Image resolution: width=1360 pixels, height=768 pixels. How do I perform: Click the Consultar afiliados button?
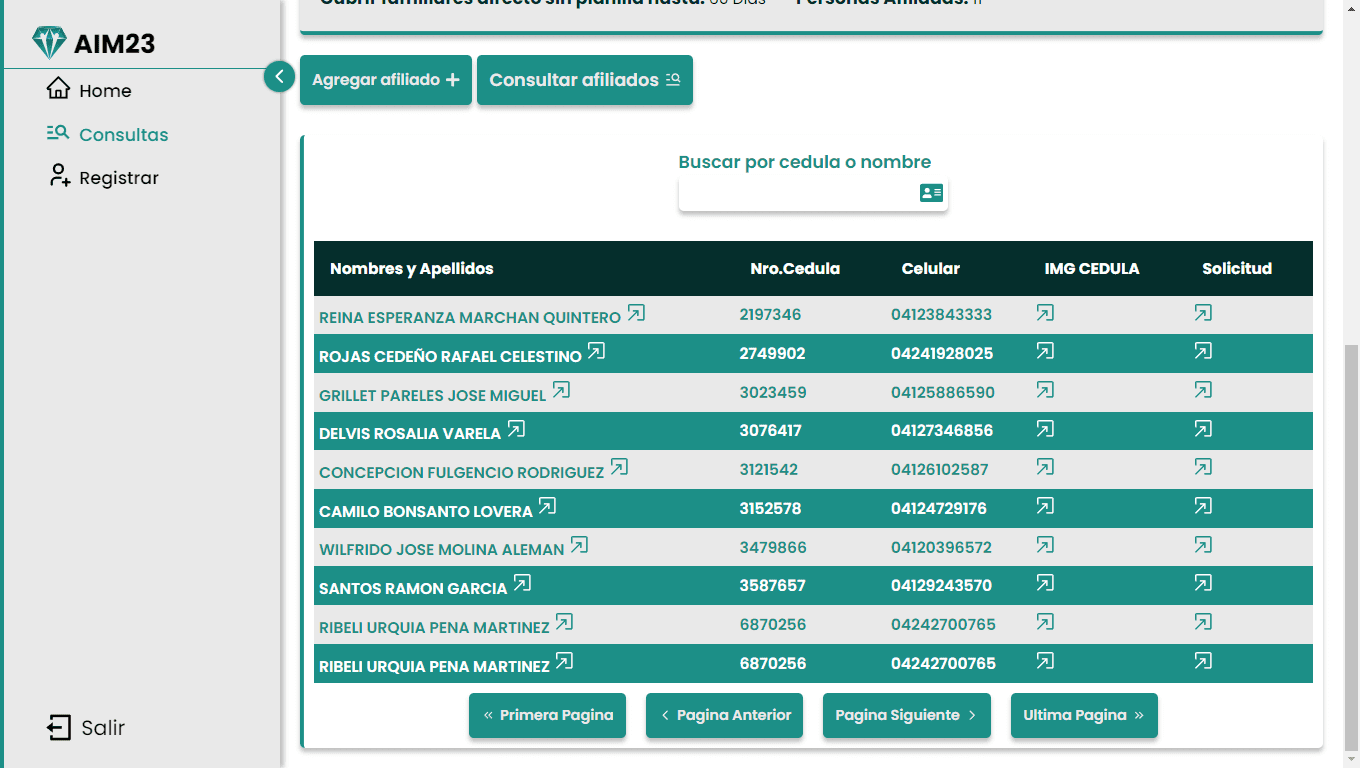point(584,80)
